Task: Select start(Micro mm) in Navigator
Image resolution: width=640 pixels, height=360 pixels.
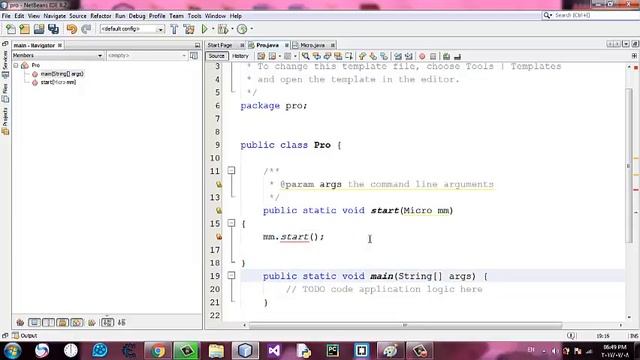Action: tap(58, 82)
